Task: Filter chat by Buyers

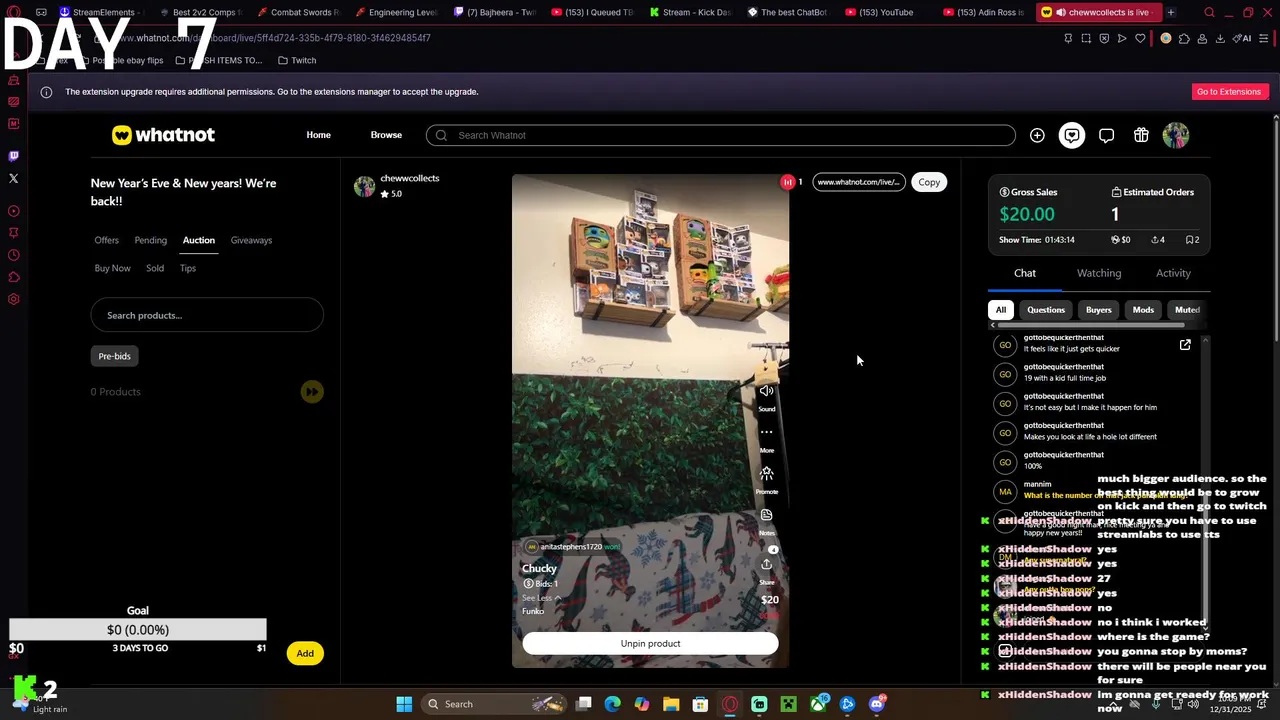Action: point(1099,310)
